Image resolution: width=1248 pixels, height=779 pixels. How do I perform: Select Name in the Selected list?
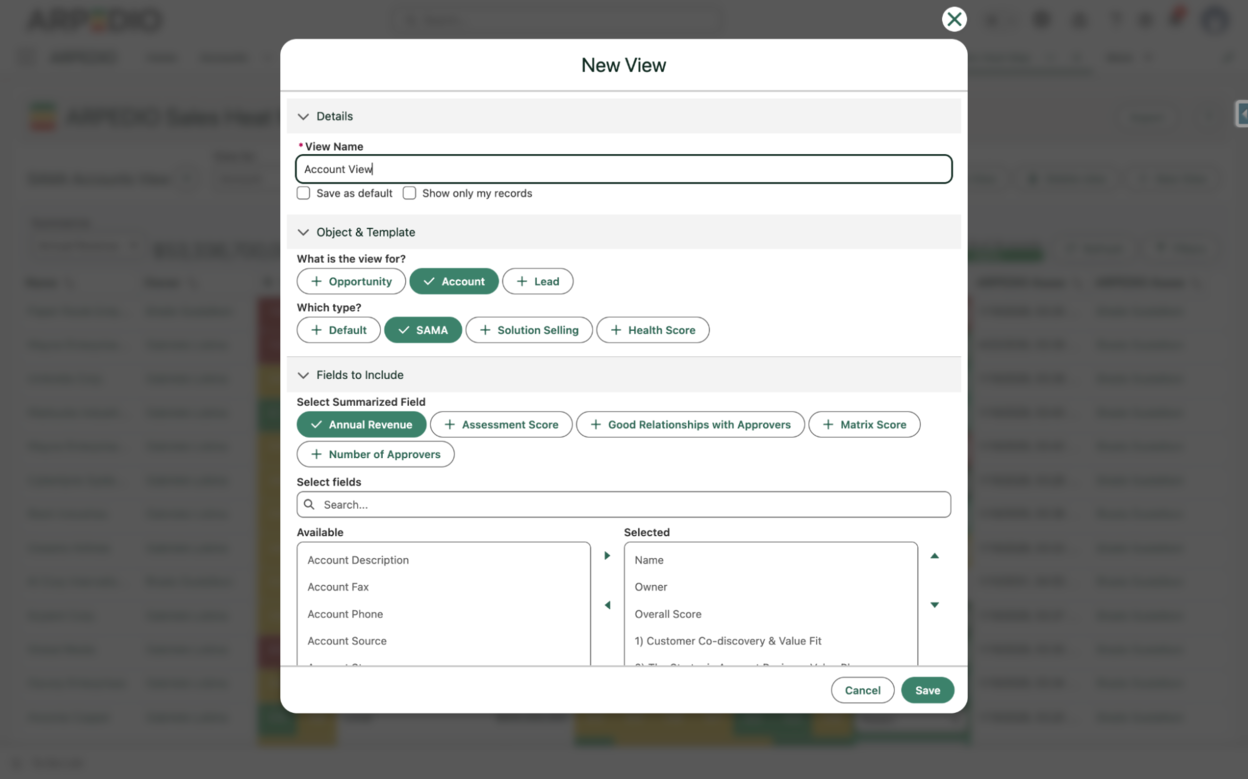click(x=771, y=560)
